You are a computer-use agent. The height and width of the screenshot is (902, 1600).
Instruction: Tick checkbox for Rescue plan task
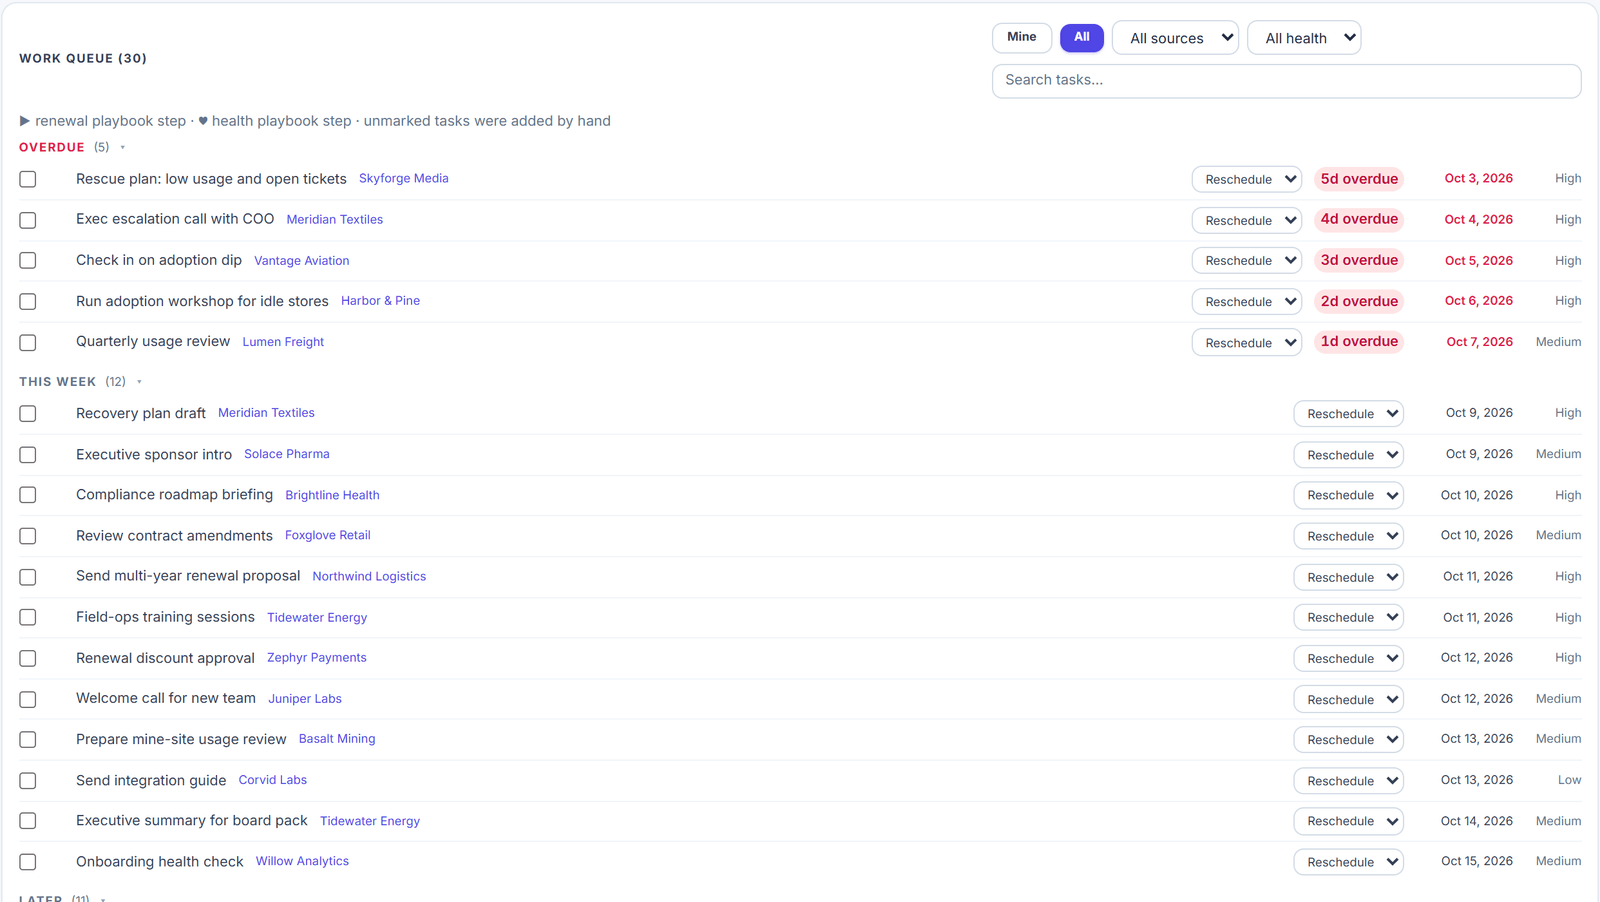click(28, 179)
